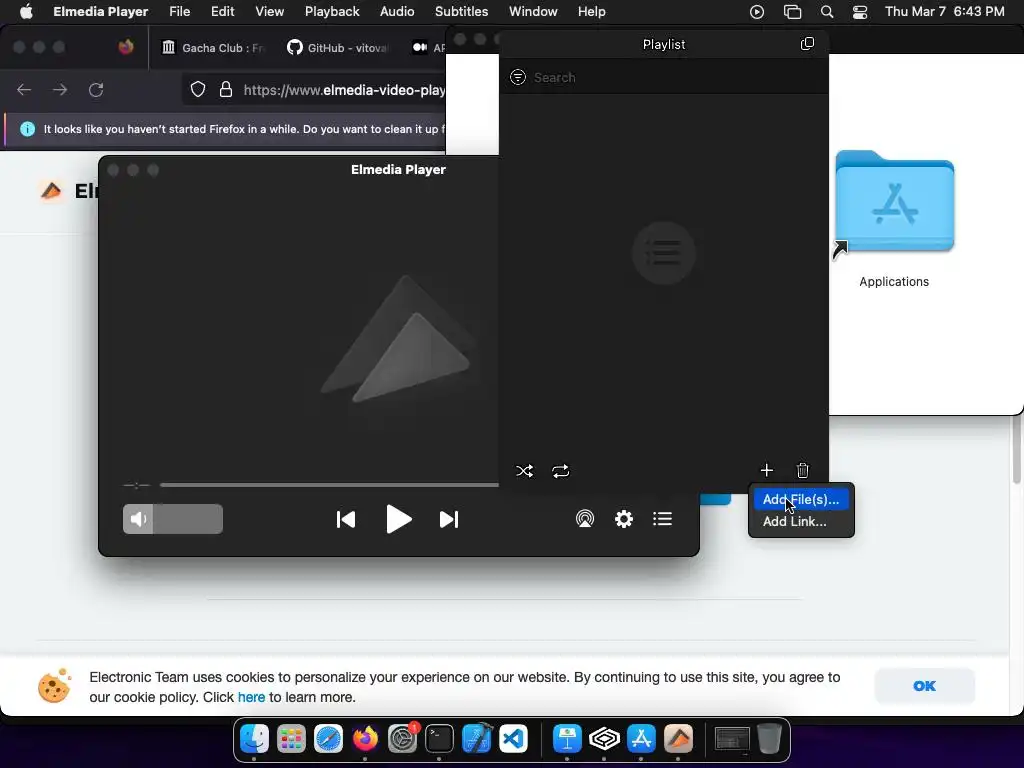Click the padlock site info icon
This screenshot has height=768, width=1024.
pyautogui.click(x=226, y=89)
